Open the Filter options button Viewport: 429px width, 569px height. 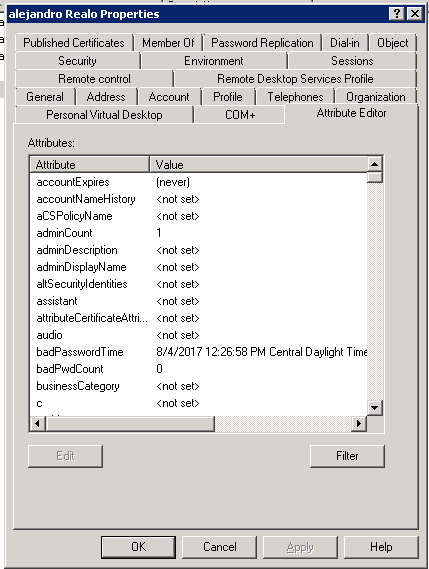coord(347,456)
